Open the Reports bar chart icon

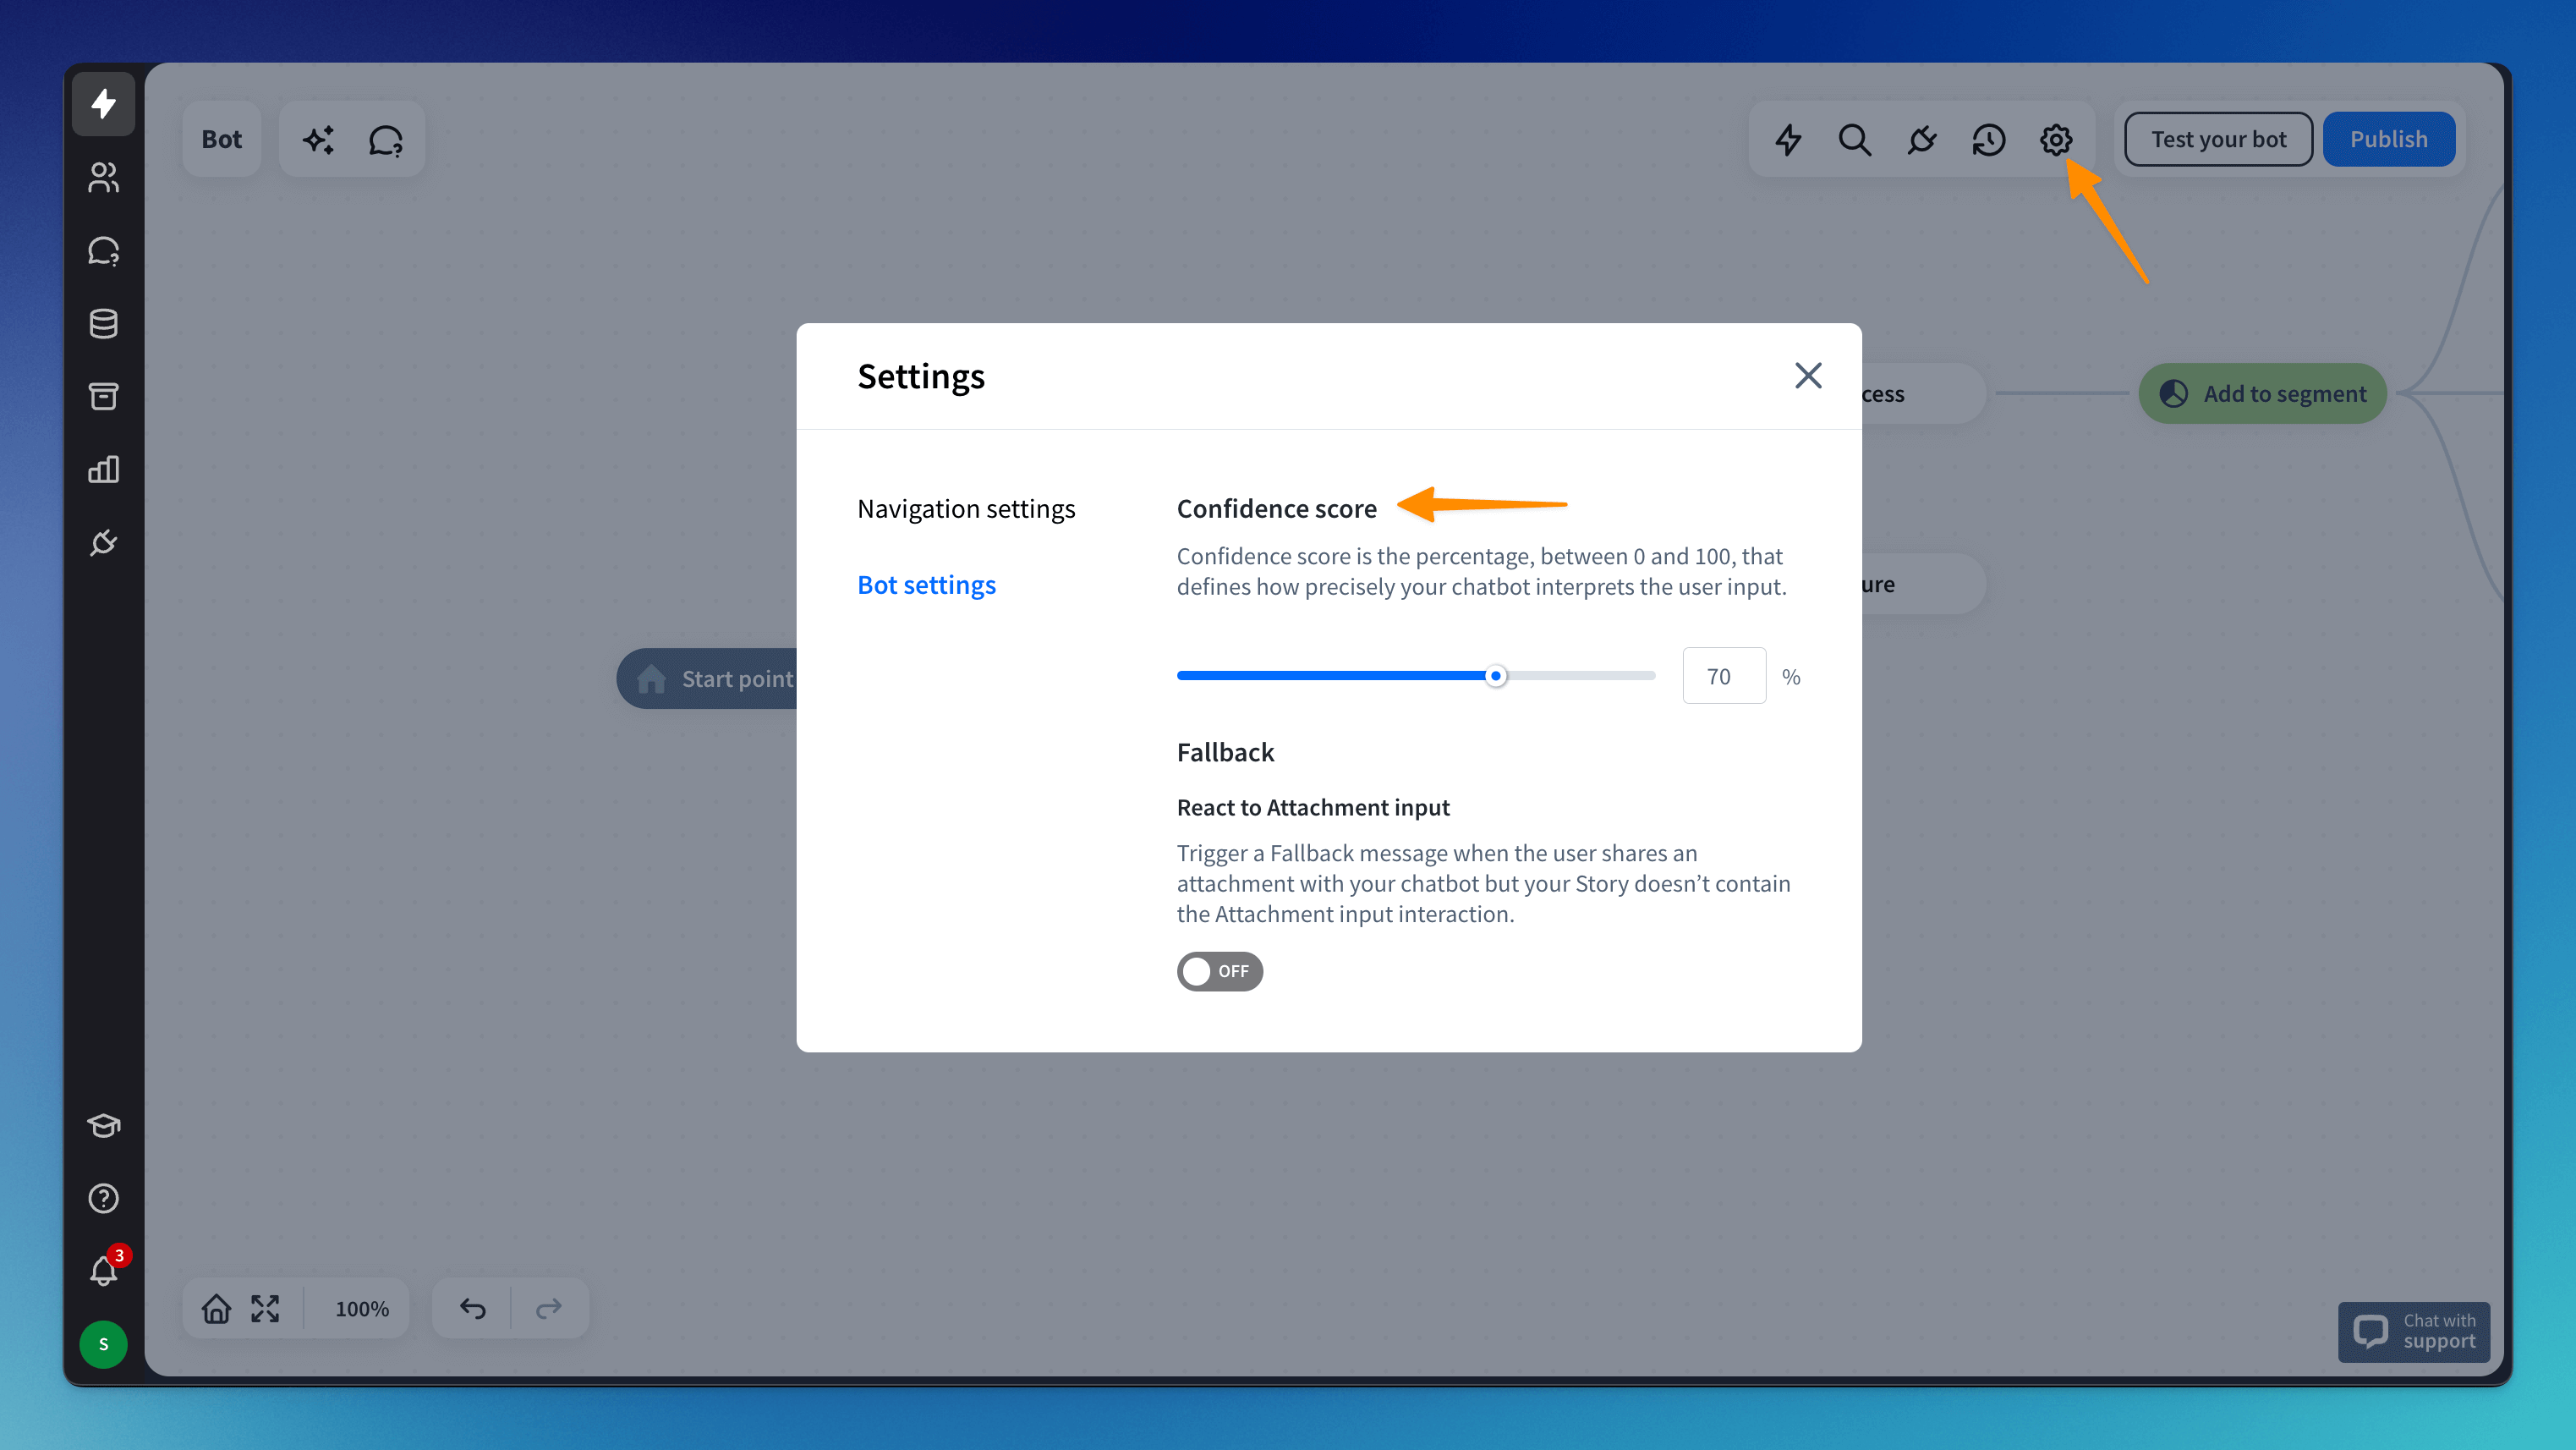tap(103, 470)
